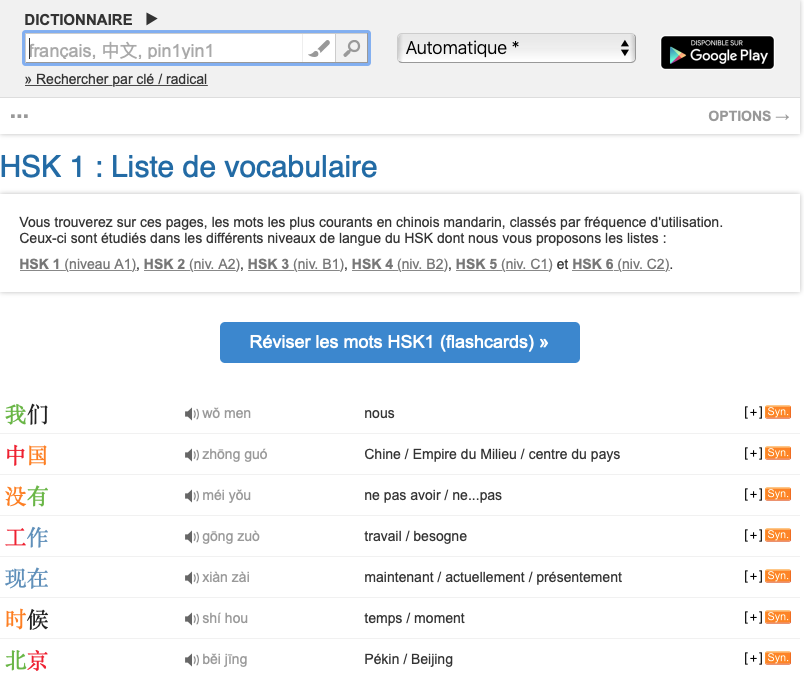804x678 pixels.
Task: Click the magnifying glass search icon
Action: click(x=351, y=49)
